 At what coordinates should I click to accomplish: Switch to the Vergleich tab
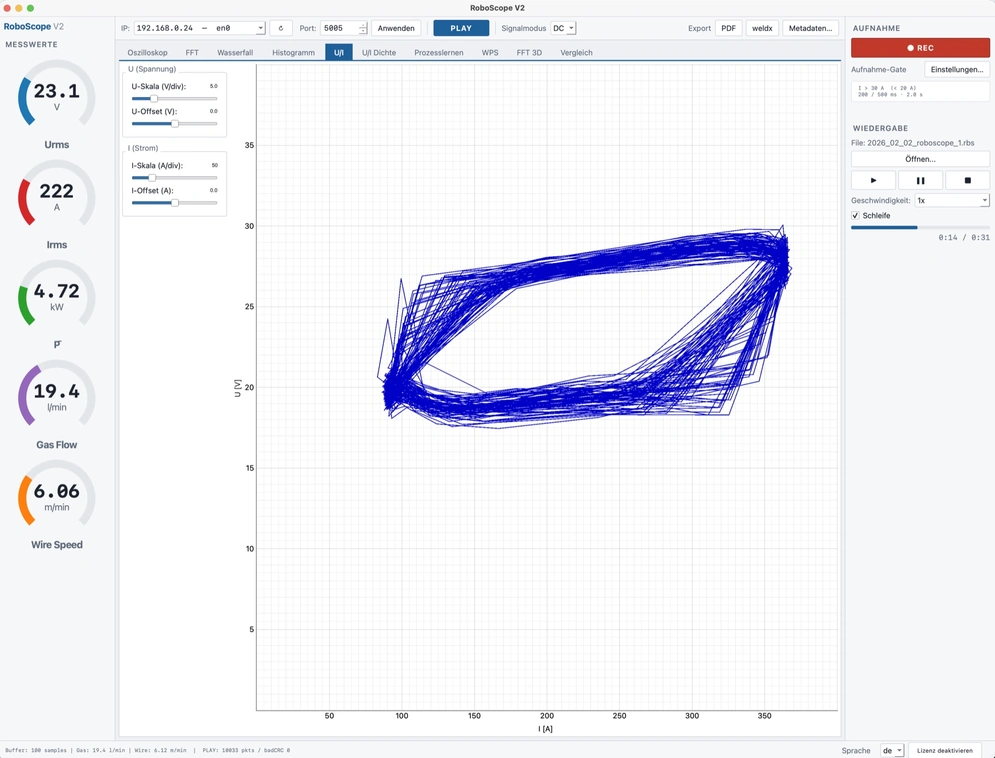[576, 53]
